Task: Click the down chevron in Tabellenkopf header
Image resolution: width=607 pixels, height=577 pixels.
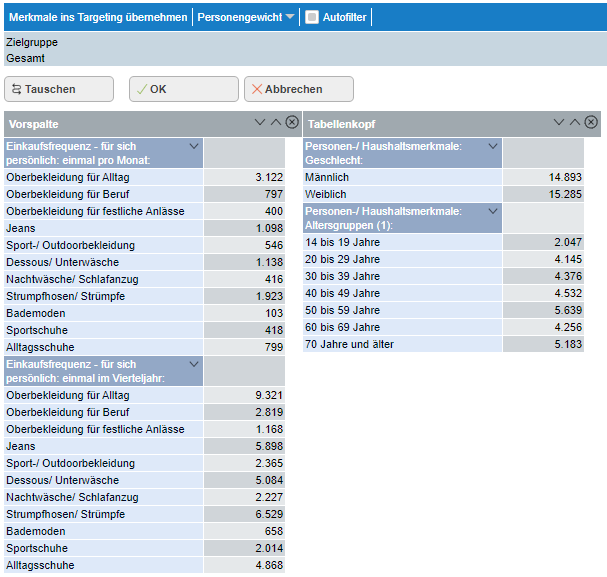Action: (x=559, y=123)
